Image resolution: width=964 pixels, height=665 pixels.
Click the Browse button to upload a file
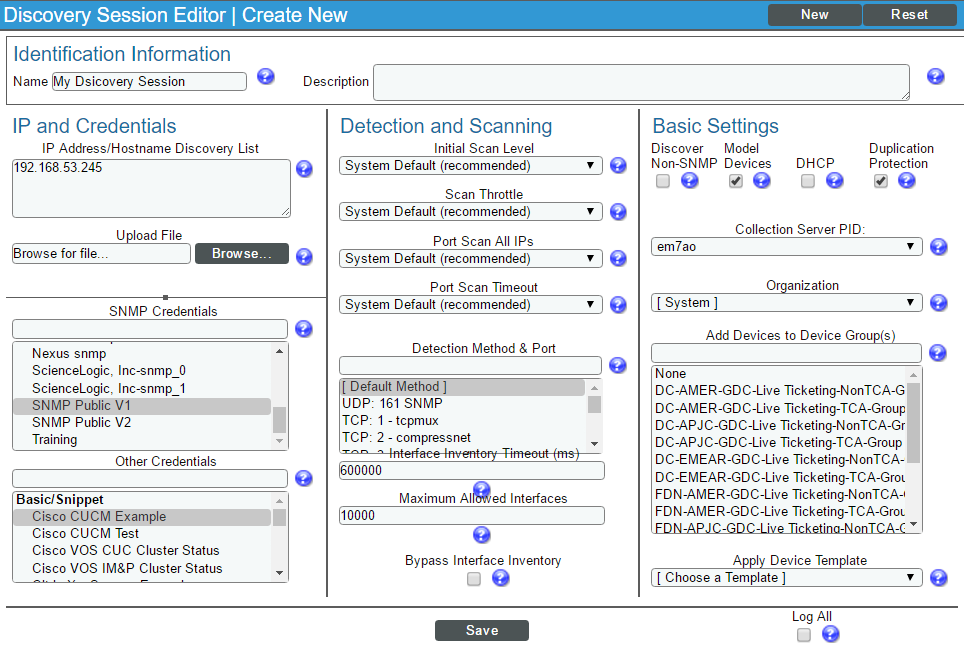tap(241, 253)
